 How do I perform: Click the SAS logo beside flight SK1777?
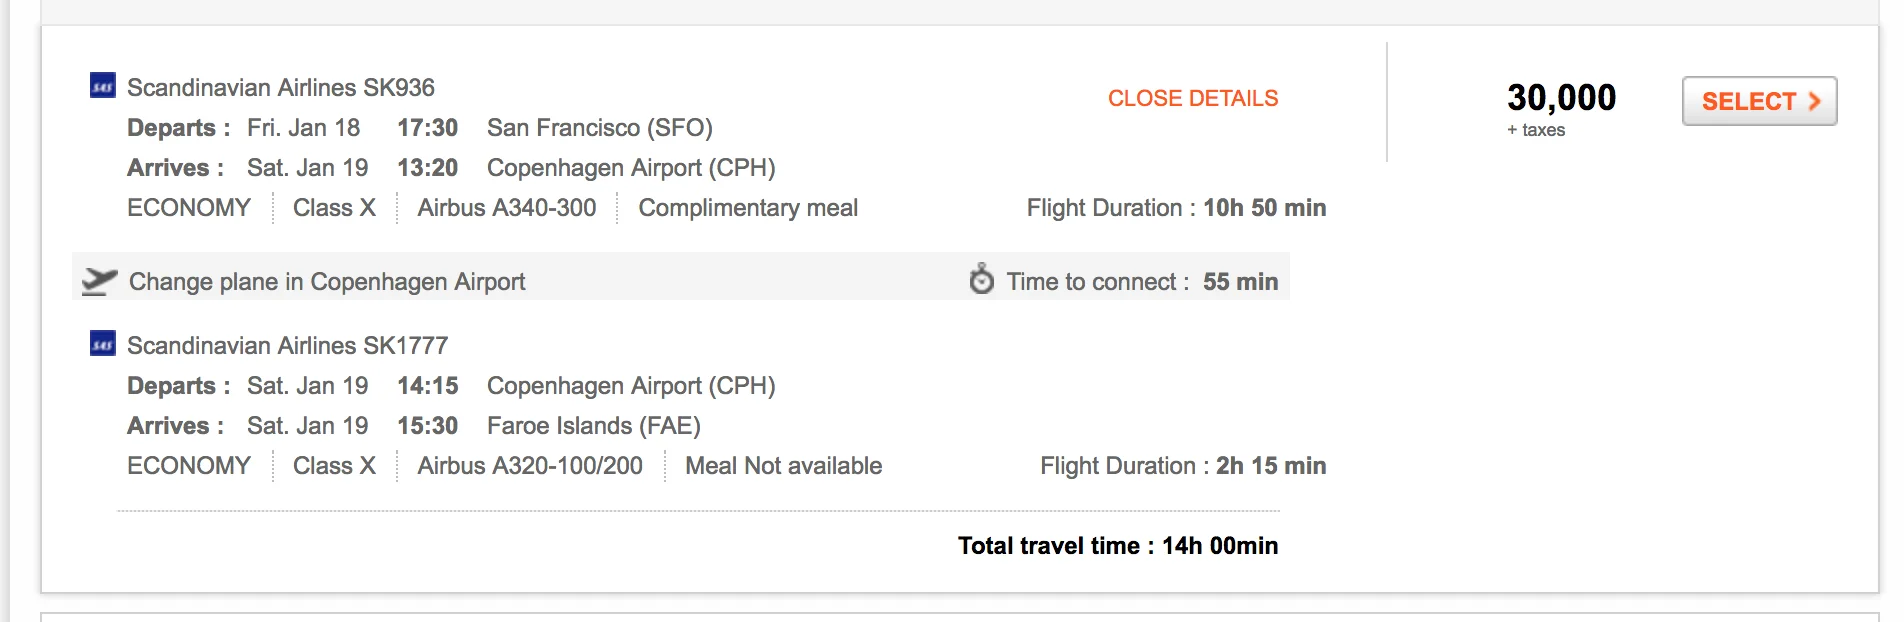103,344
